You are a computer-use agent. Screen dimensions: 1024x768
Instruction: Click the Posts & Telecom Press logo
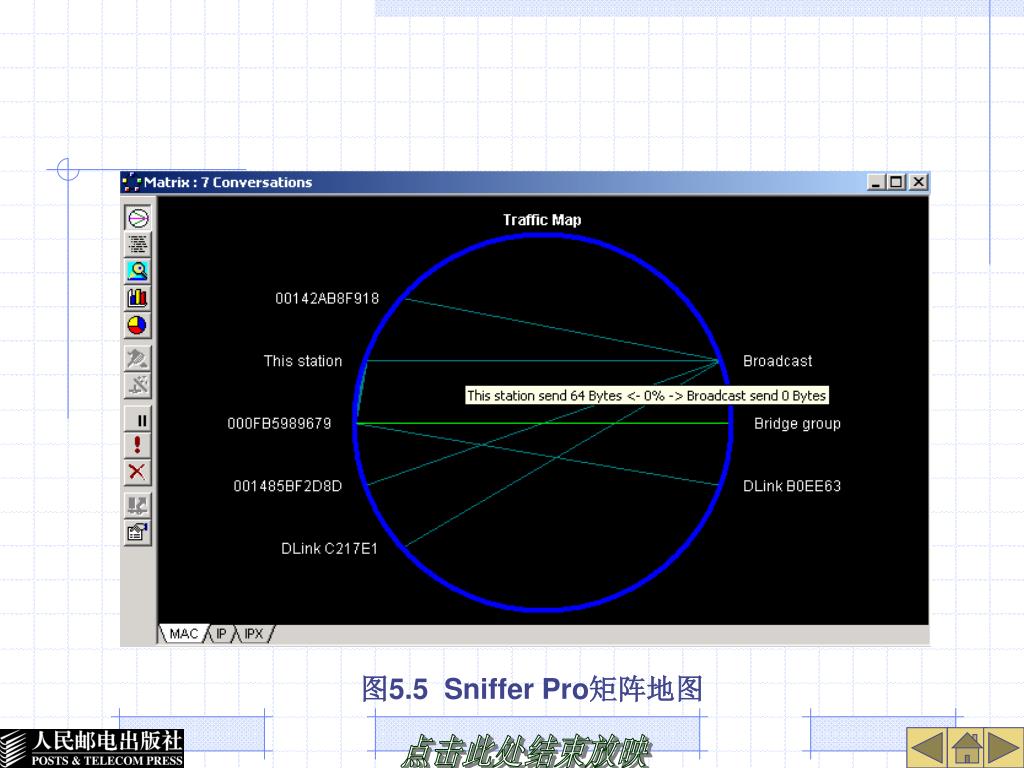pos(92,748)
